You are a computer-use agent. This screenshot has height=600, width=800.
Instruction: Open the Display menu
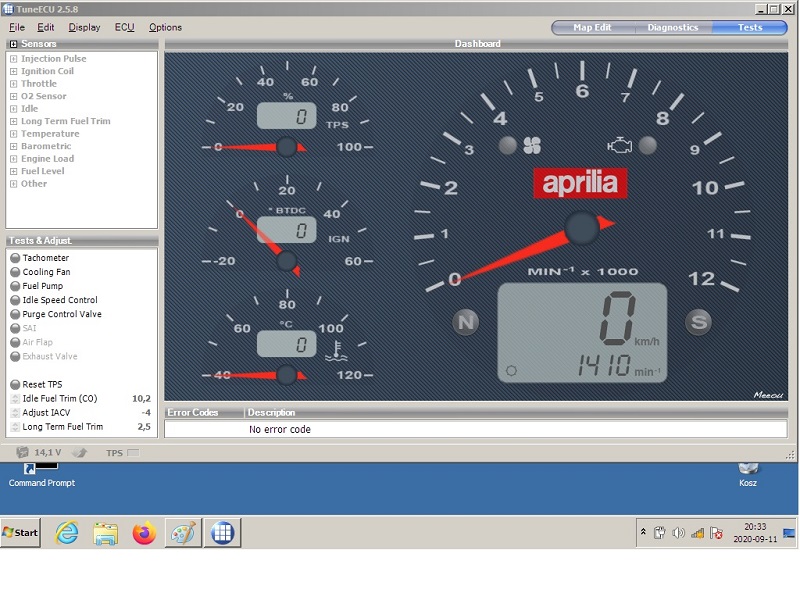coord(84,28)
